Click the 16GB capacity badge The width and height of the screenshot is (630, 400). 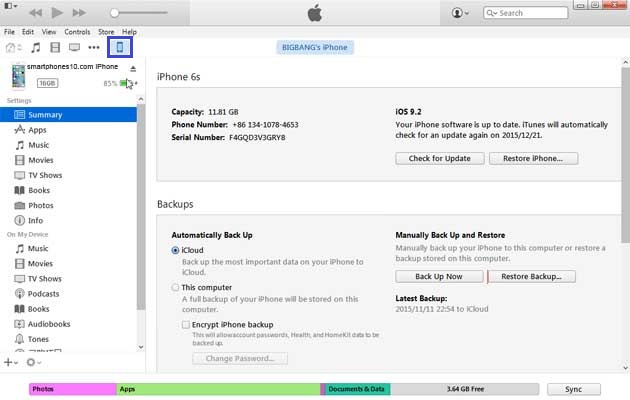click(47, 83)
